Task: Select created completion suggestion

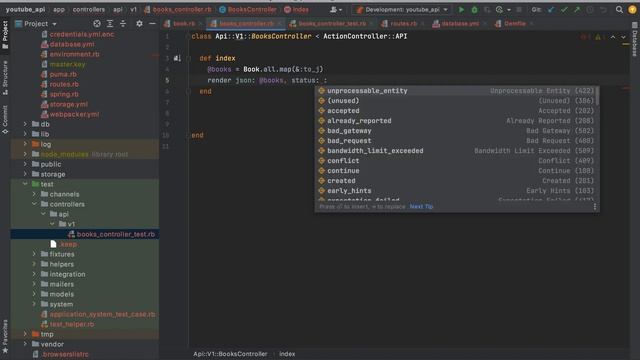Action: coord(456,181)
